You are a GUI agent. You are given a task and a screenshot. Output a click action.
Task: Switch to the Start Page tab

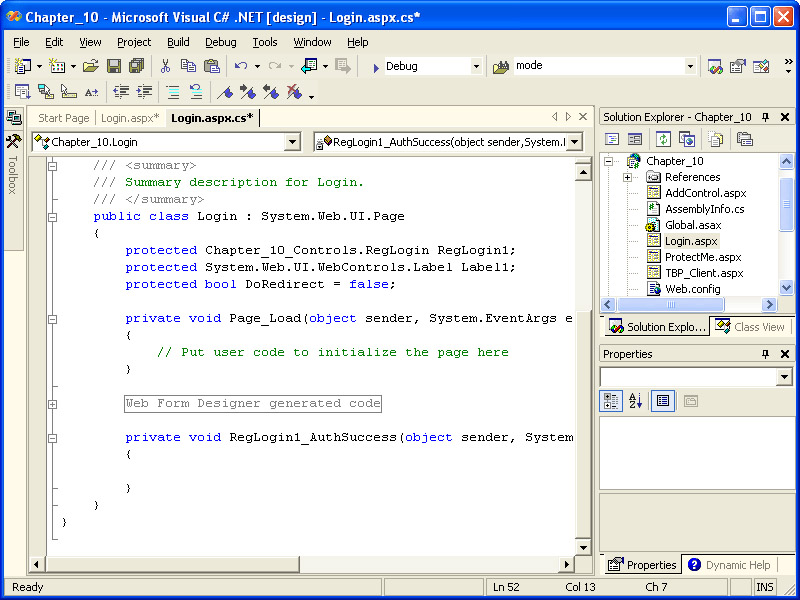point(63,118)
